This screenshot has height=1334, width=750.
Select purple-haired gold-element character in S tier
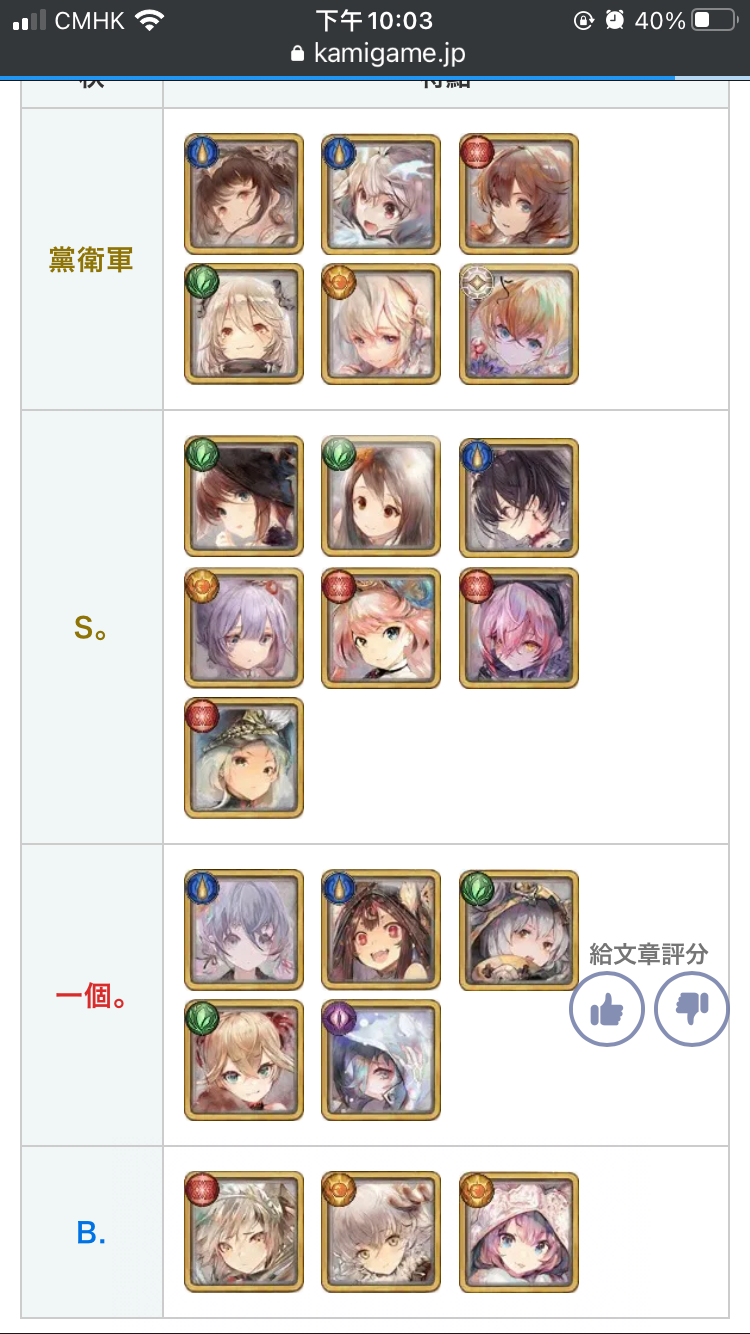point(244,628)
